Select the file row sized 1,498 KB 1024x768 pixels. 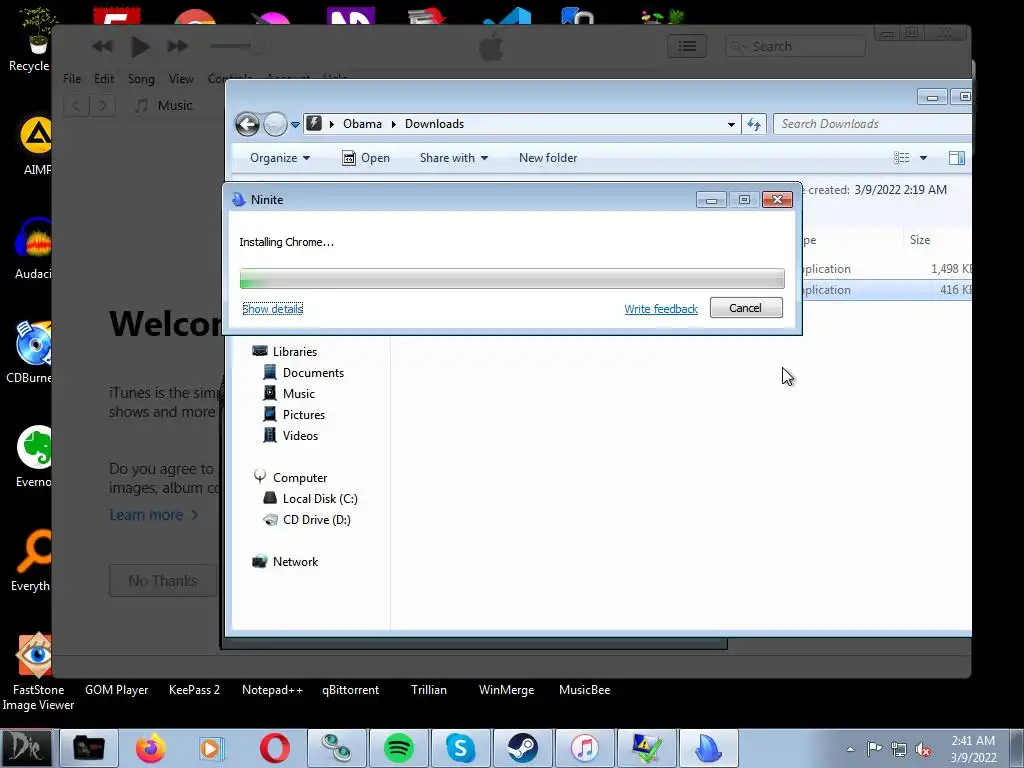pos(887,268)
